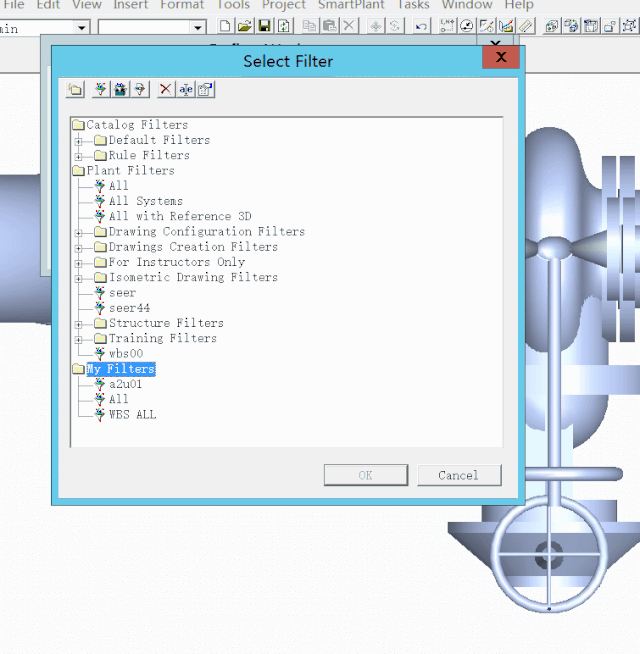Click the chart-with-pencil icon before the ruler

506,26
